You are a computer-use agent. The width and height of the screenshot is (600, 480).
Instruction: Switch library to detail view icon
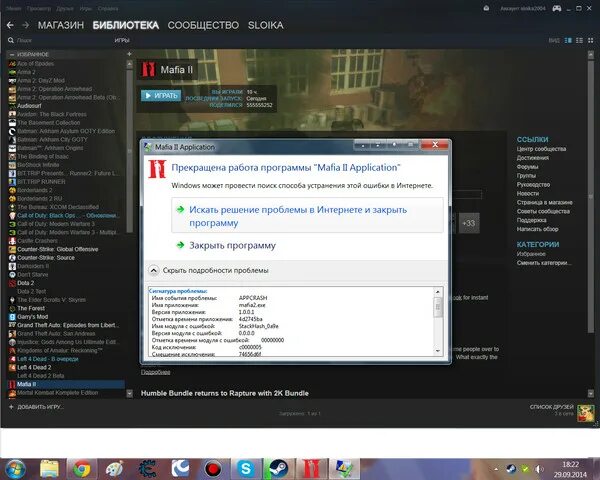pyautogui.click(x=568, y=40)
